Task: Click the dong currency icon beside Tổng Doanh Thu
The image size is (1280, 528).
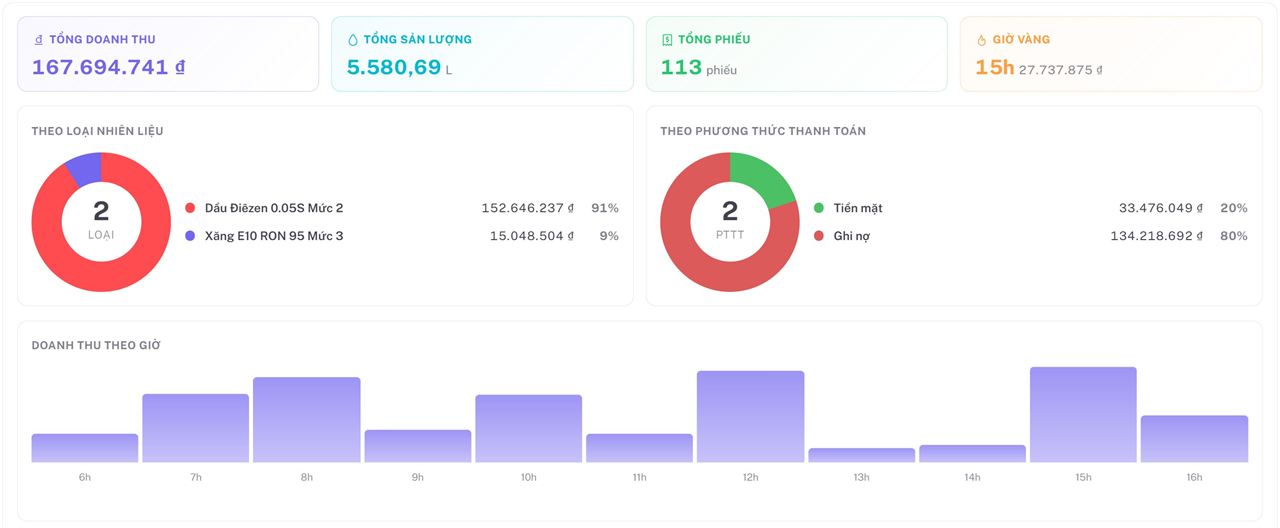Action: coord(38,40)
